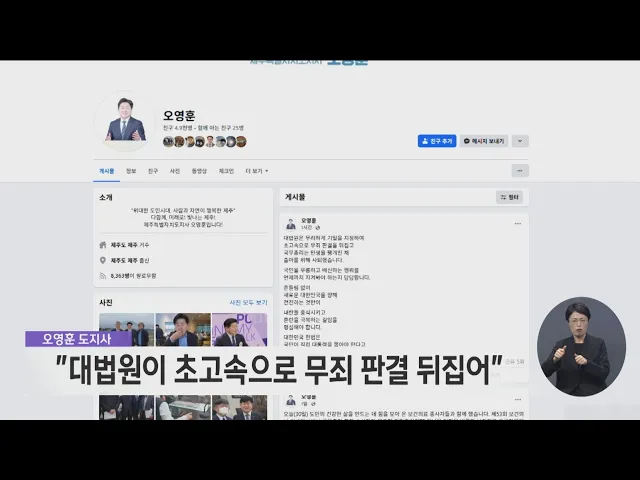The image size is (640, 480).
Task: Click the profile name 오영훈 heading
Action: (179, 116)
